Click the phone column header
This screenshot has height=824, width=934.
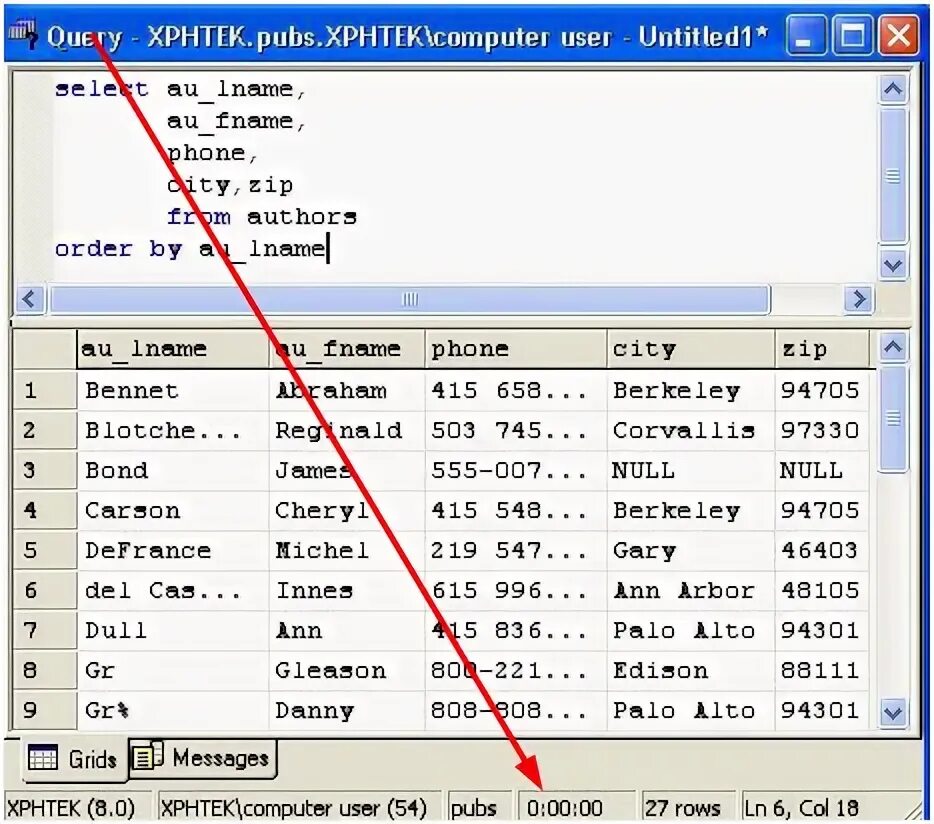click(515, 349)
